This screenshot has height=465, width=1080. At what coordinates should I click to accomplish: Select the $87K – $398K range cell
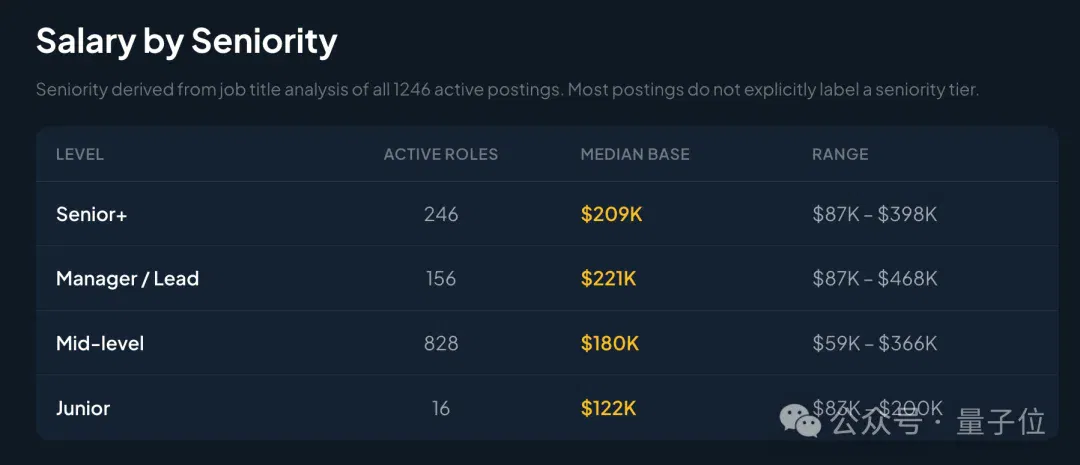(875, 214)
